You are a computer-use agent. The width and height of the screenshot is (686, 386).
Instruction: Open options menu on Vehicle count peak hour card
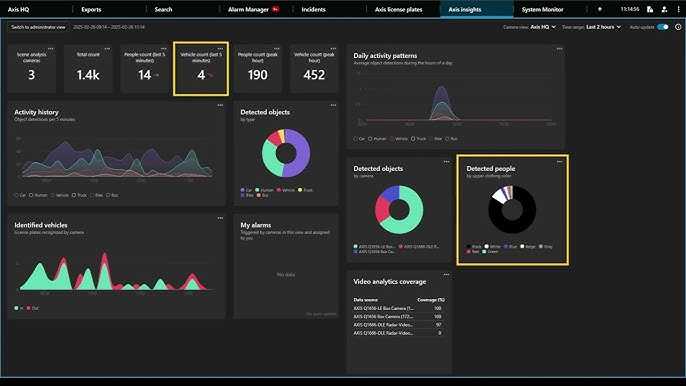(x=333, y=49)
